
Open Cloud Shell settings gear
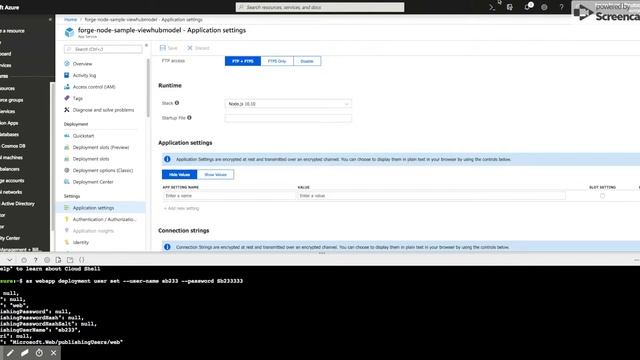pyautogui.click(x=47, y=260)
